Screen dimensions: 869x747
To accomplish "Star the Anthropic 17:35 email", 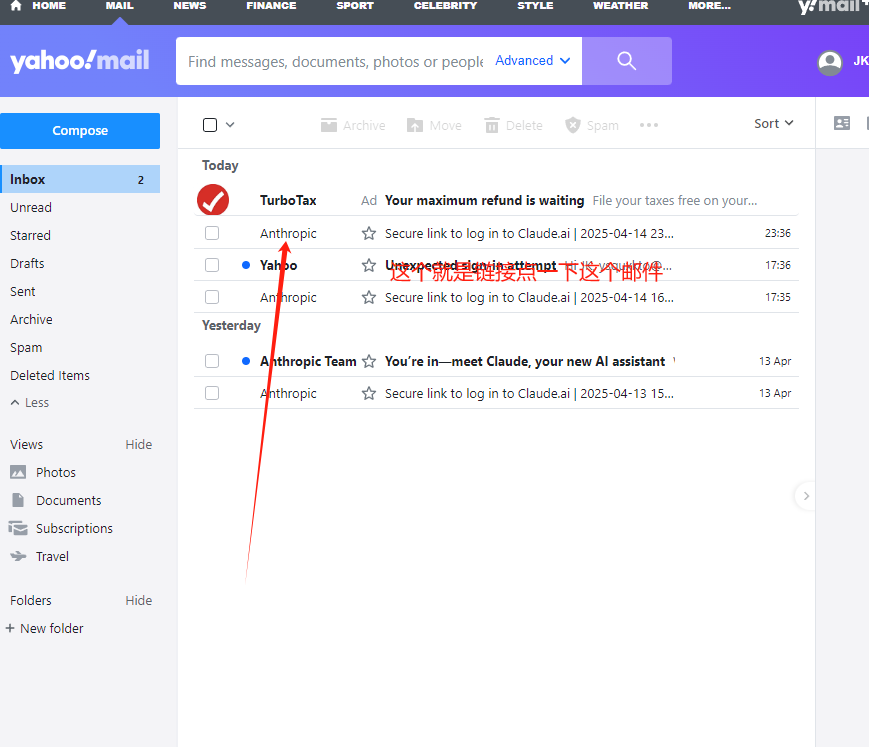I will (369, 298).
